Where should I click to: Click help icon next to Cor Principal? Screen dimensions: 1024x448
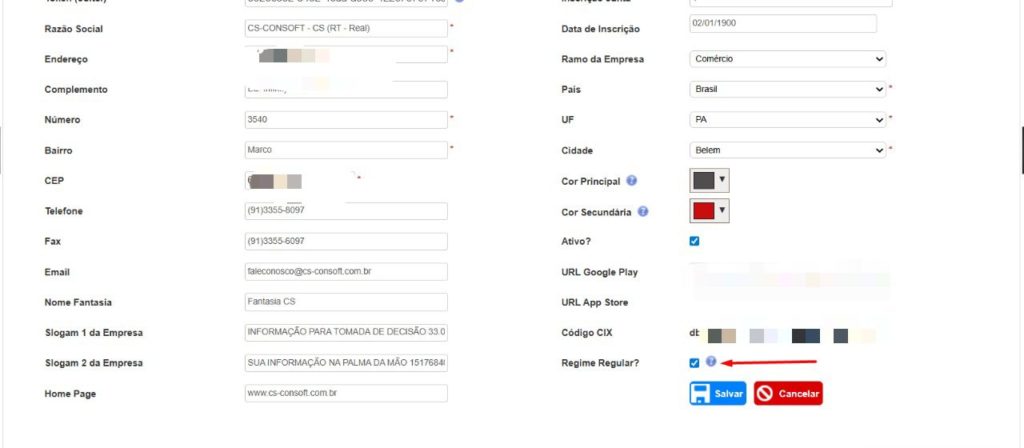[631, 181]
